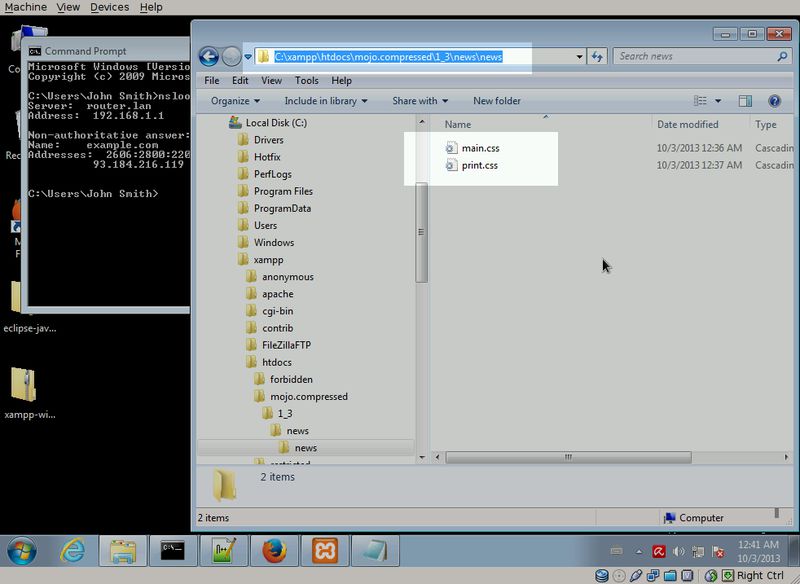Image resolution: width=800 pixels, height=584 pixels.
Task: Click the Help question mark icon
Action: pos(773,101)
